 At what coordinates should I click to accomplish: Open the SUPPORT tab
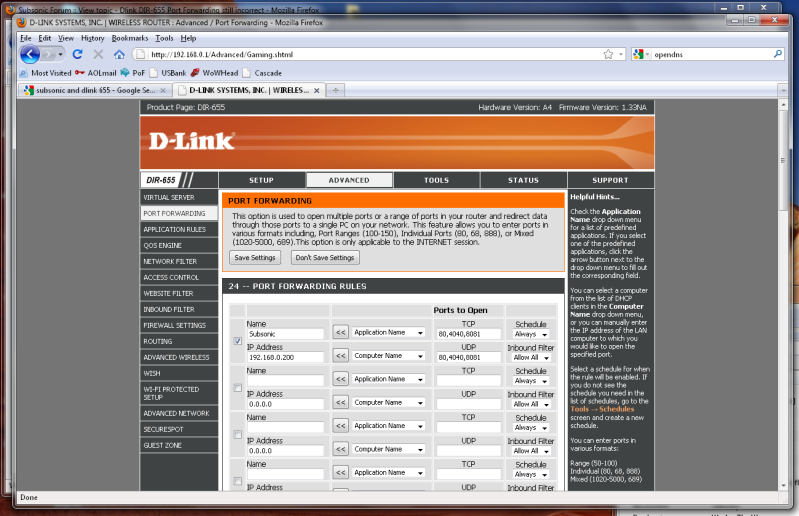tap(610, 180)
